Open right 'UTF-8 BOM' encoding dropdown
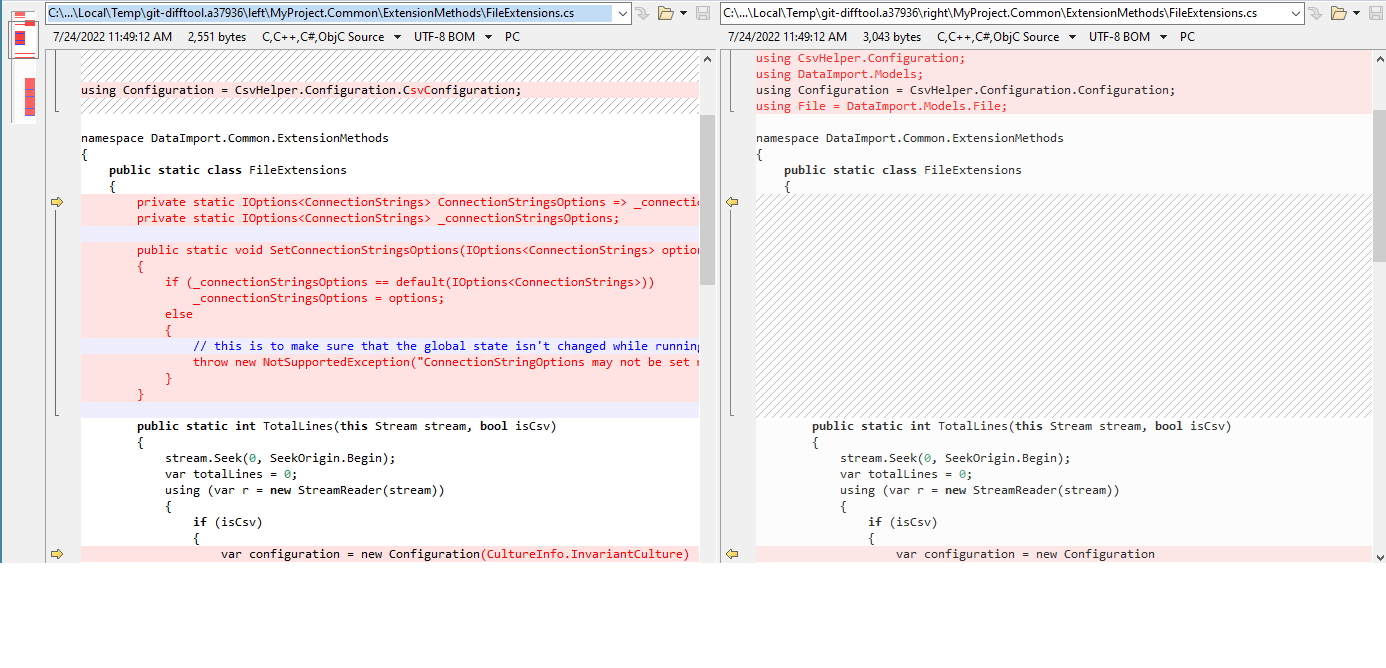Image resolution: width=1386 pixels, height=668 pixels. (1128, 37)
